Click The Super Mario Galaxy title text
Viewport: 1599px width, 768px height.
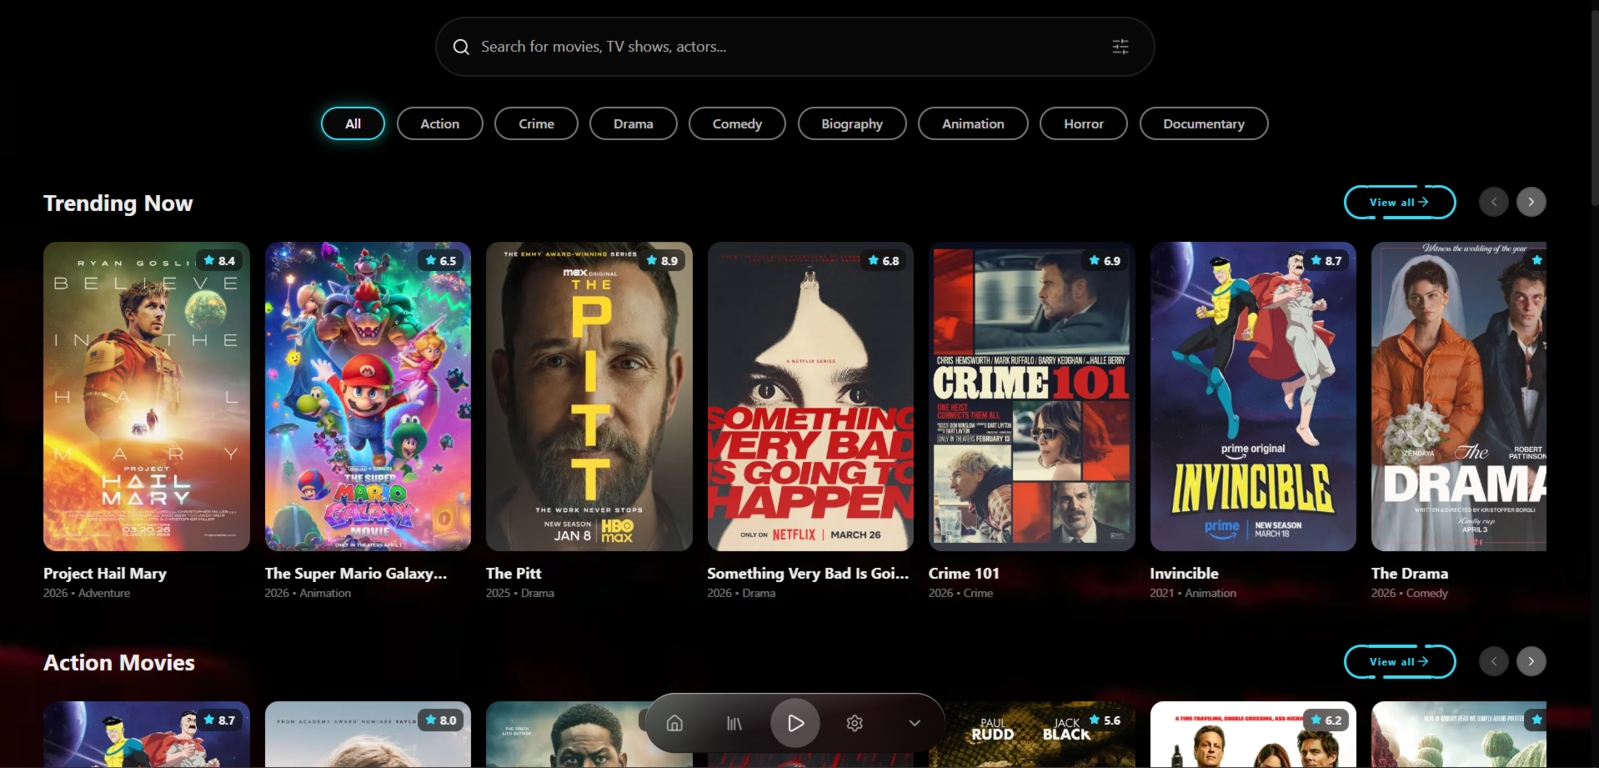point(356,573)
